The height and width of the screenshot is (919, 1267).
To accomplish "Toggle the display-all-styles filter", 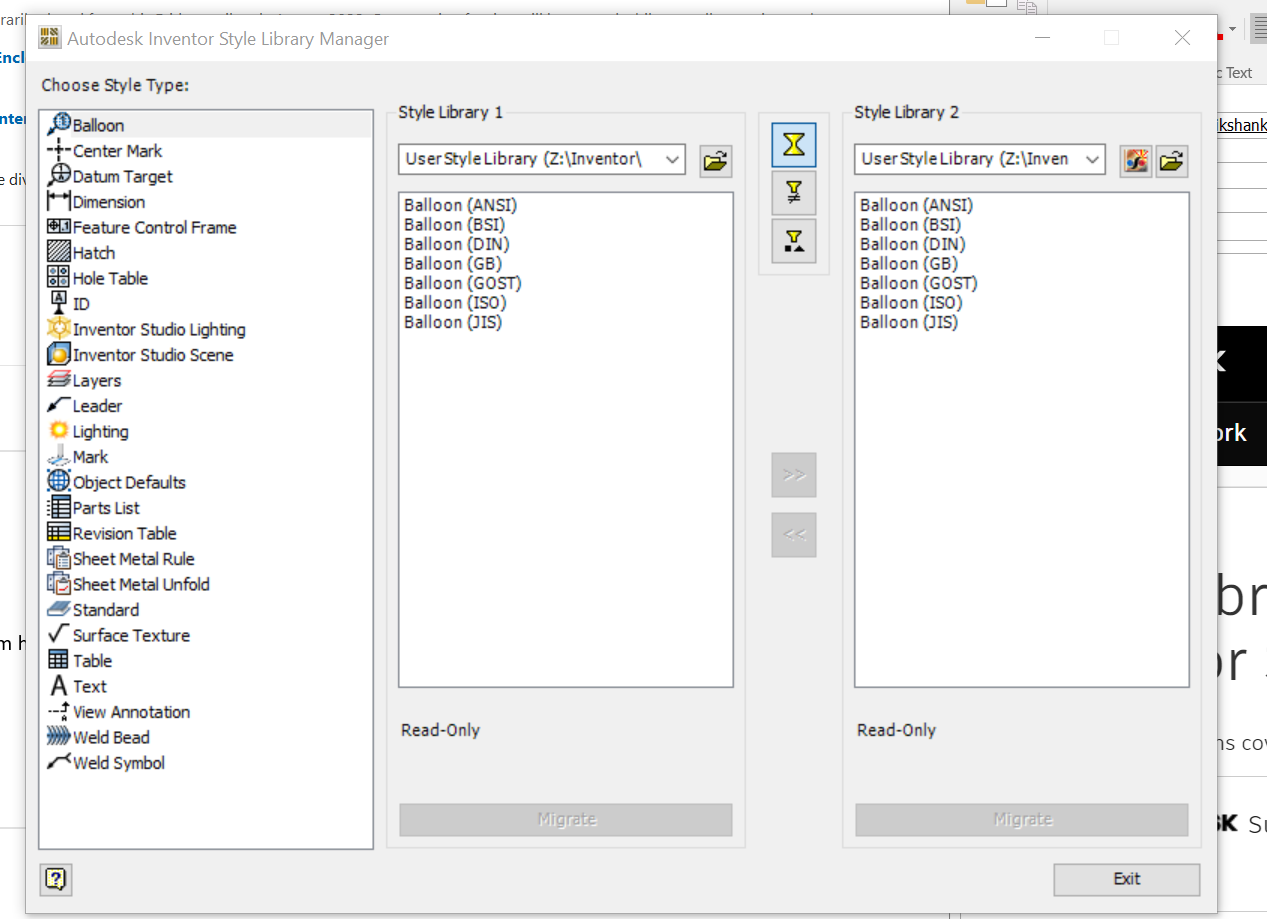I will [x=793, y=145].
